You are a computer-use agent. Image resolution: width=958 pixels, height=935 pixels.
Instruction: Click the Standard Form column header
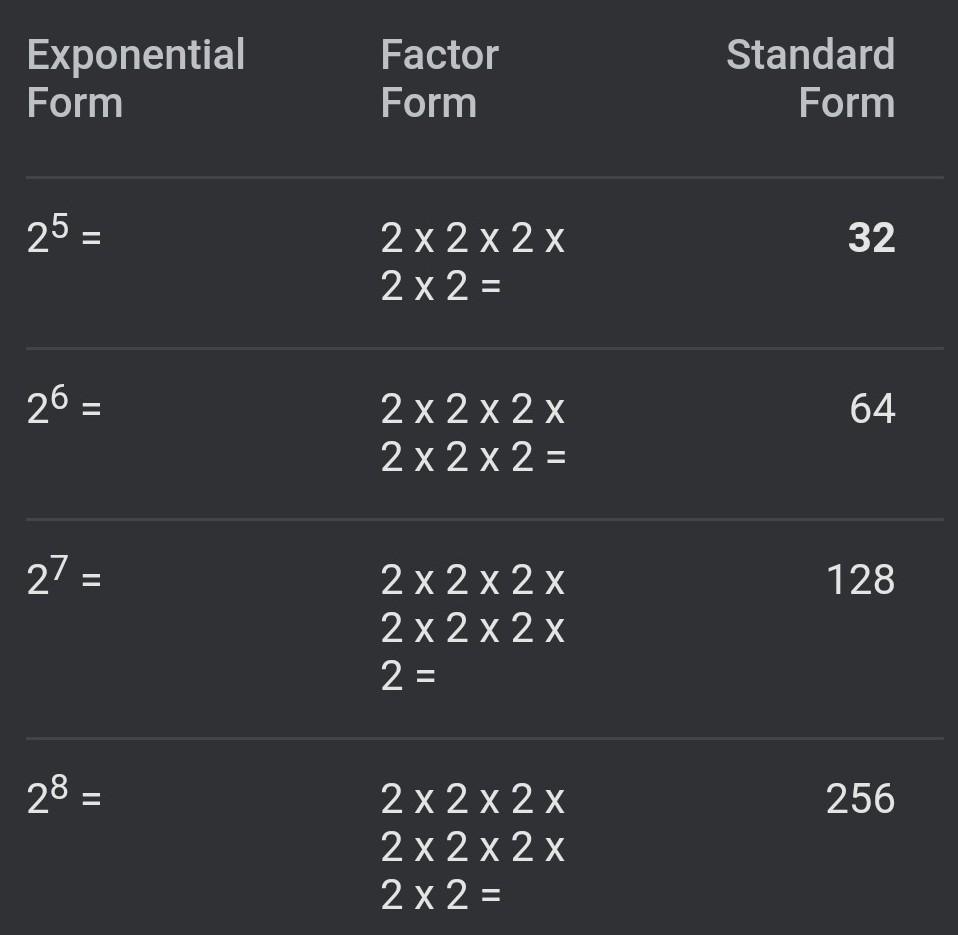pos(810,78)
